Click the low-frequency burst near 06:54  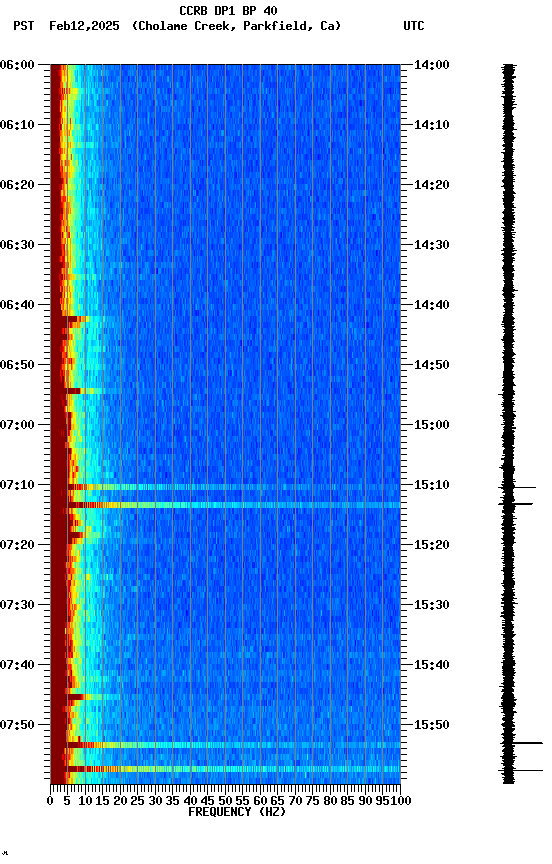pyautogui.click(x=84, y=391)
